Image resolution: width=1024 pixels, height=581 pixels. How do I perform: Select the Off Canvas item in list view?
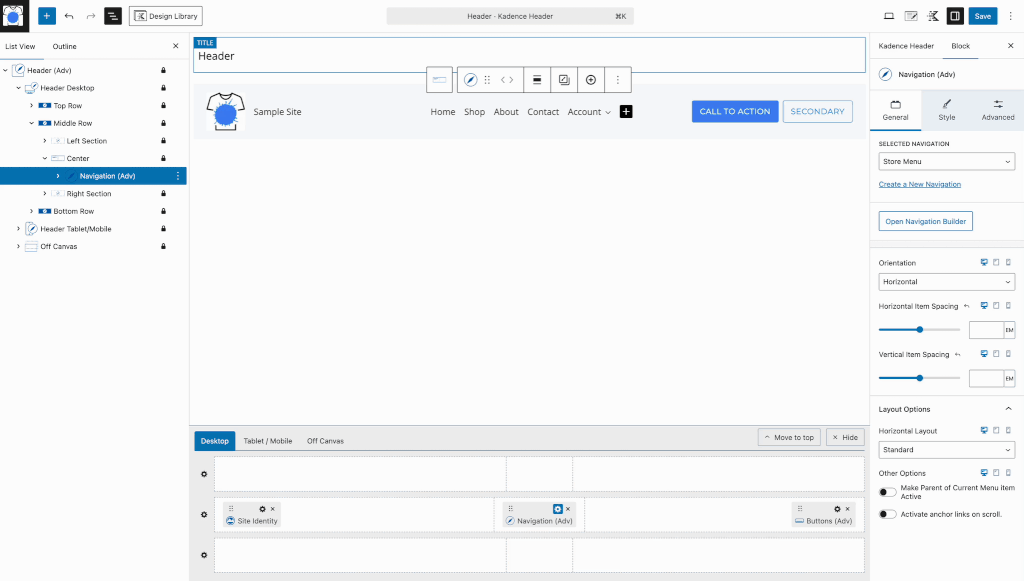coord(59,246)
